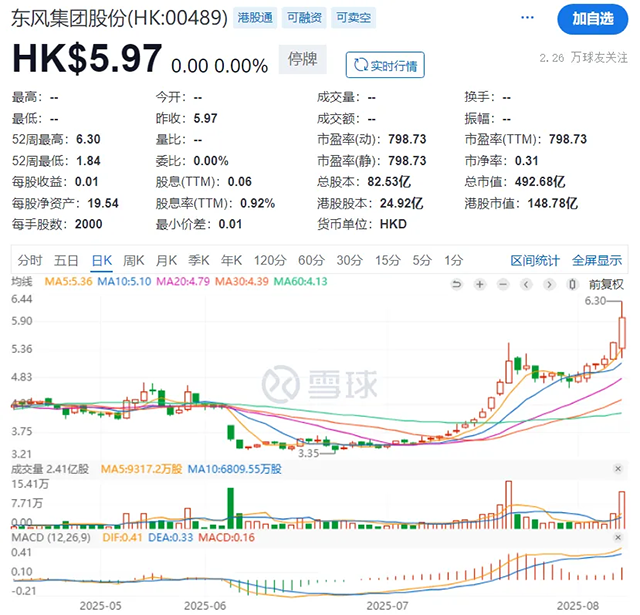Switch to the 15分 interval tab
640x615 pixels.
point(388,260)
